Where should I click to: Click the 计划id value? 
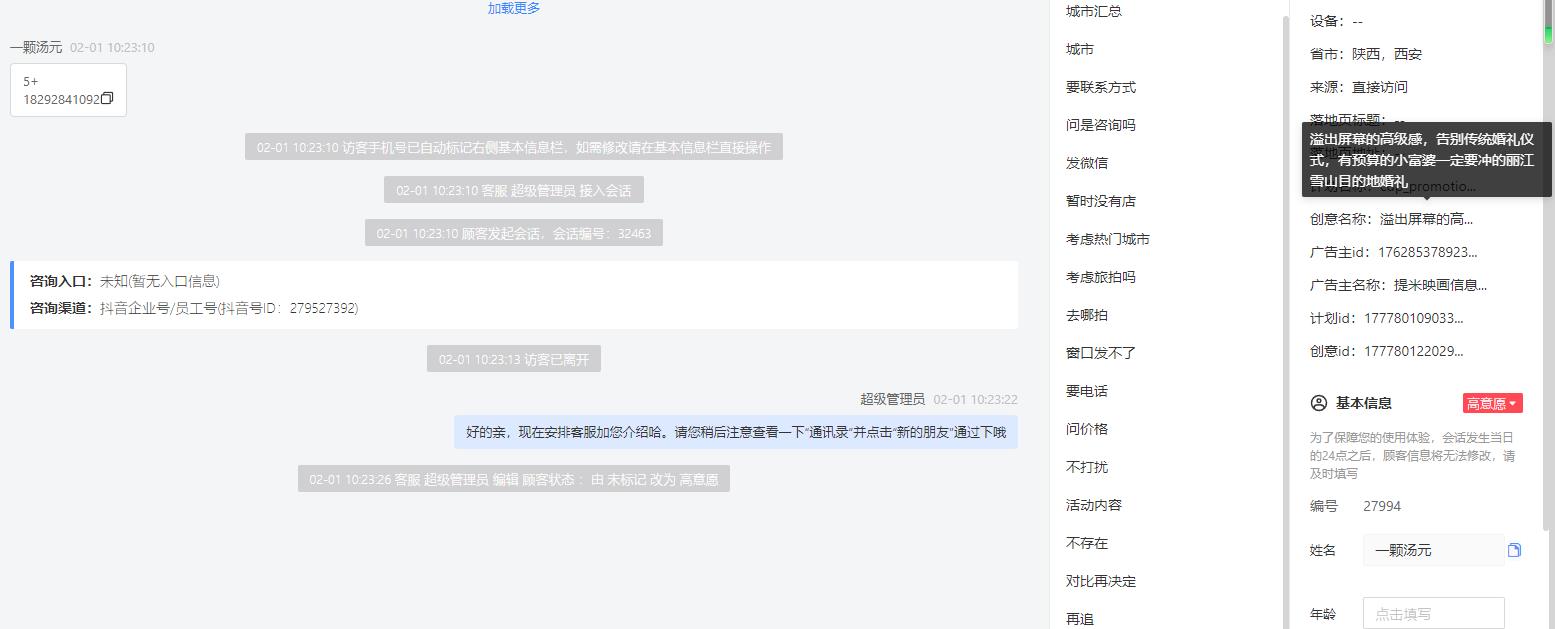1414,318
